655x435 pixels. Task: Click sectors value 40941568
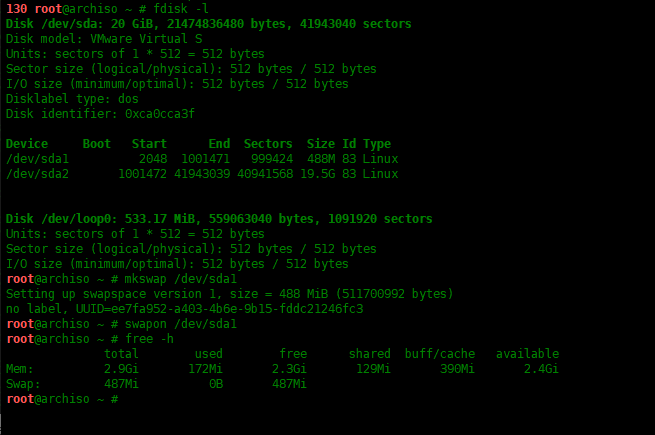(265, 174)
